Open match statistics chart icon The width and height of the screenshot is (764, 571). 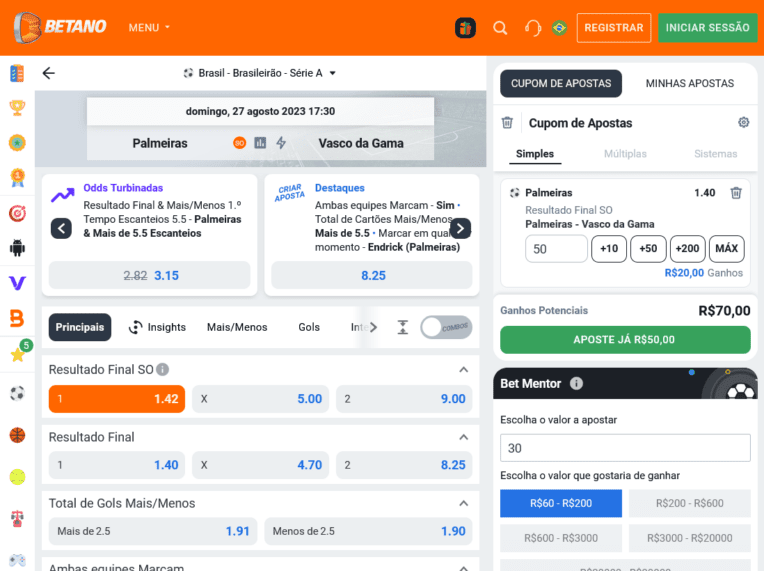coord(260,143)
